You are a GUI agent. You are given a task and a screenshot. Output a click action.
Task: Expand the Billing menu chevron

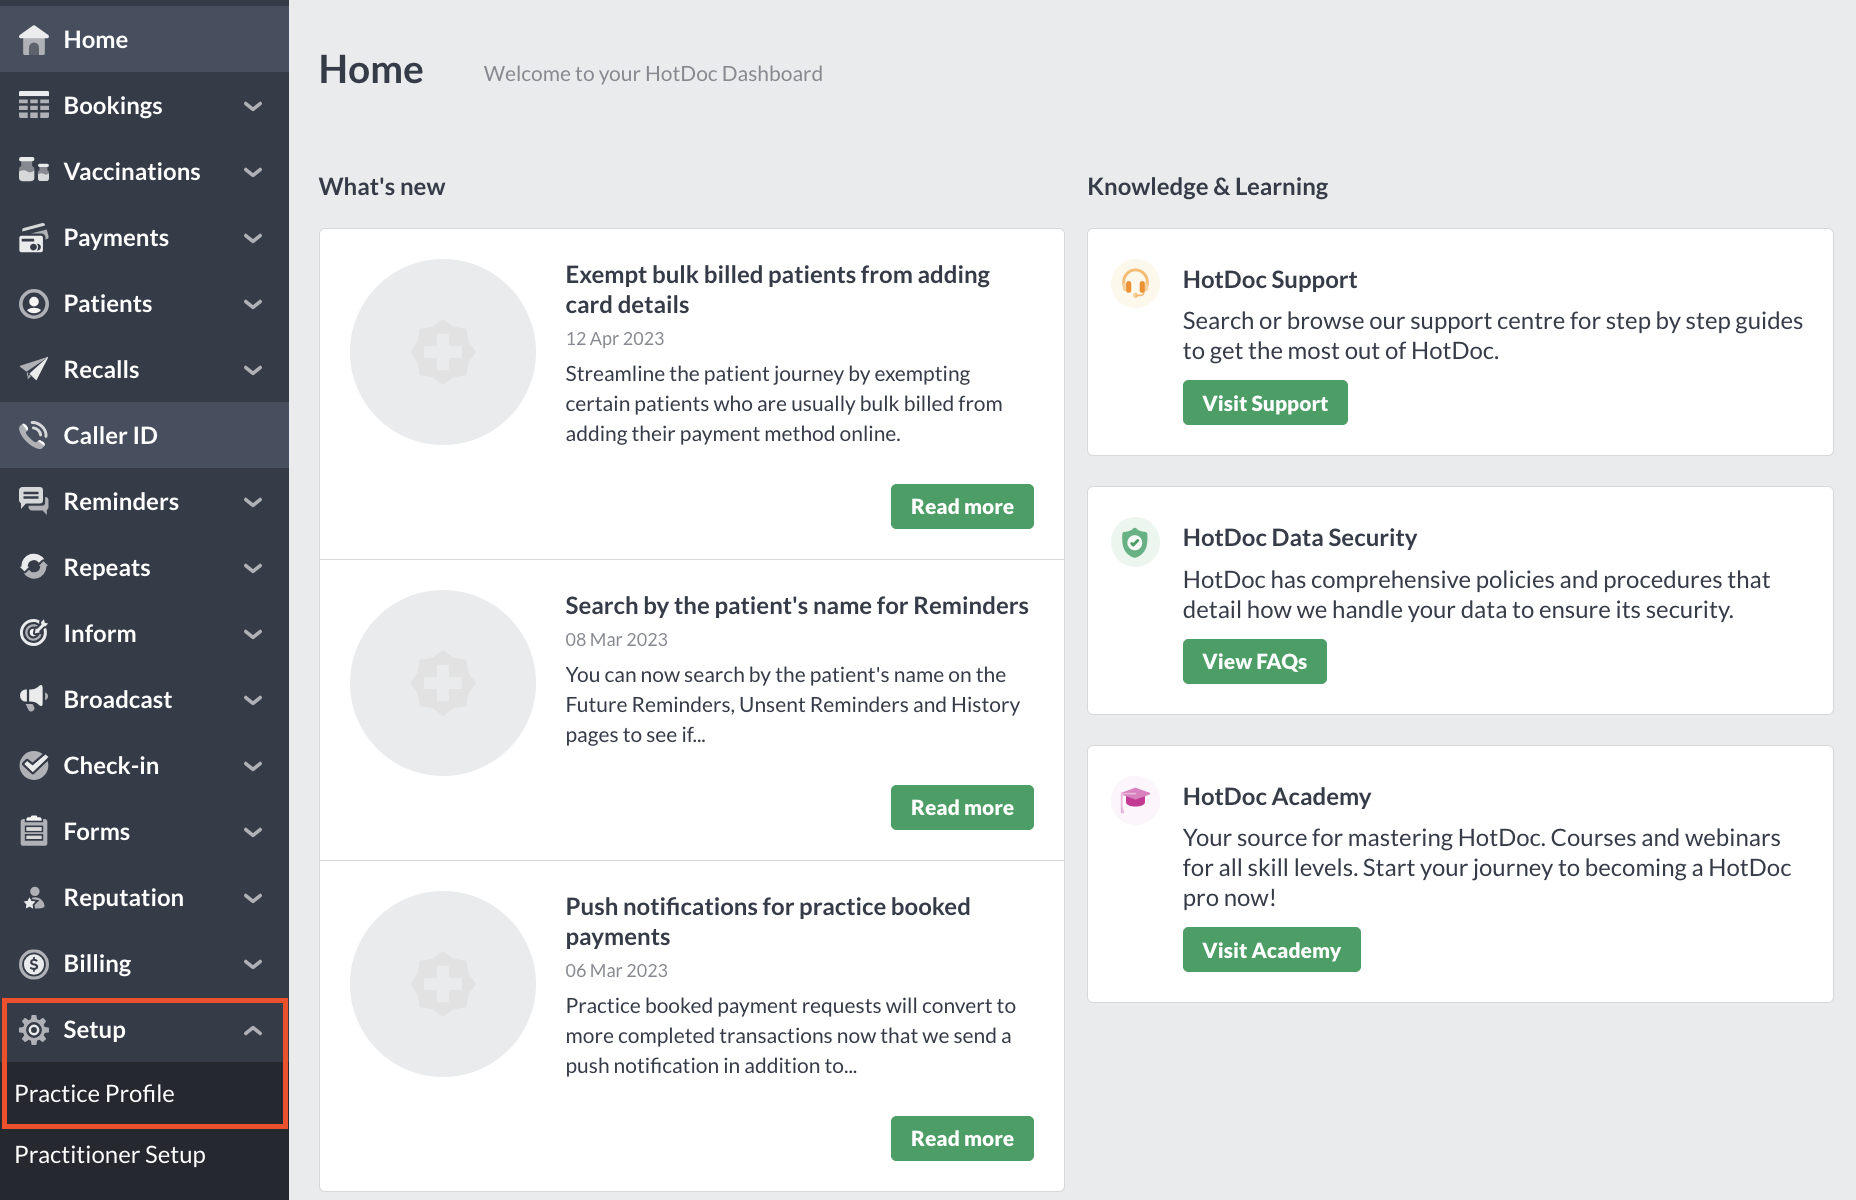pyautogui.click(x=253, y=964)
